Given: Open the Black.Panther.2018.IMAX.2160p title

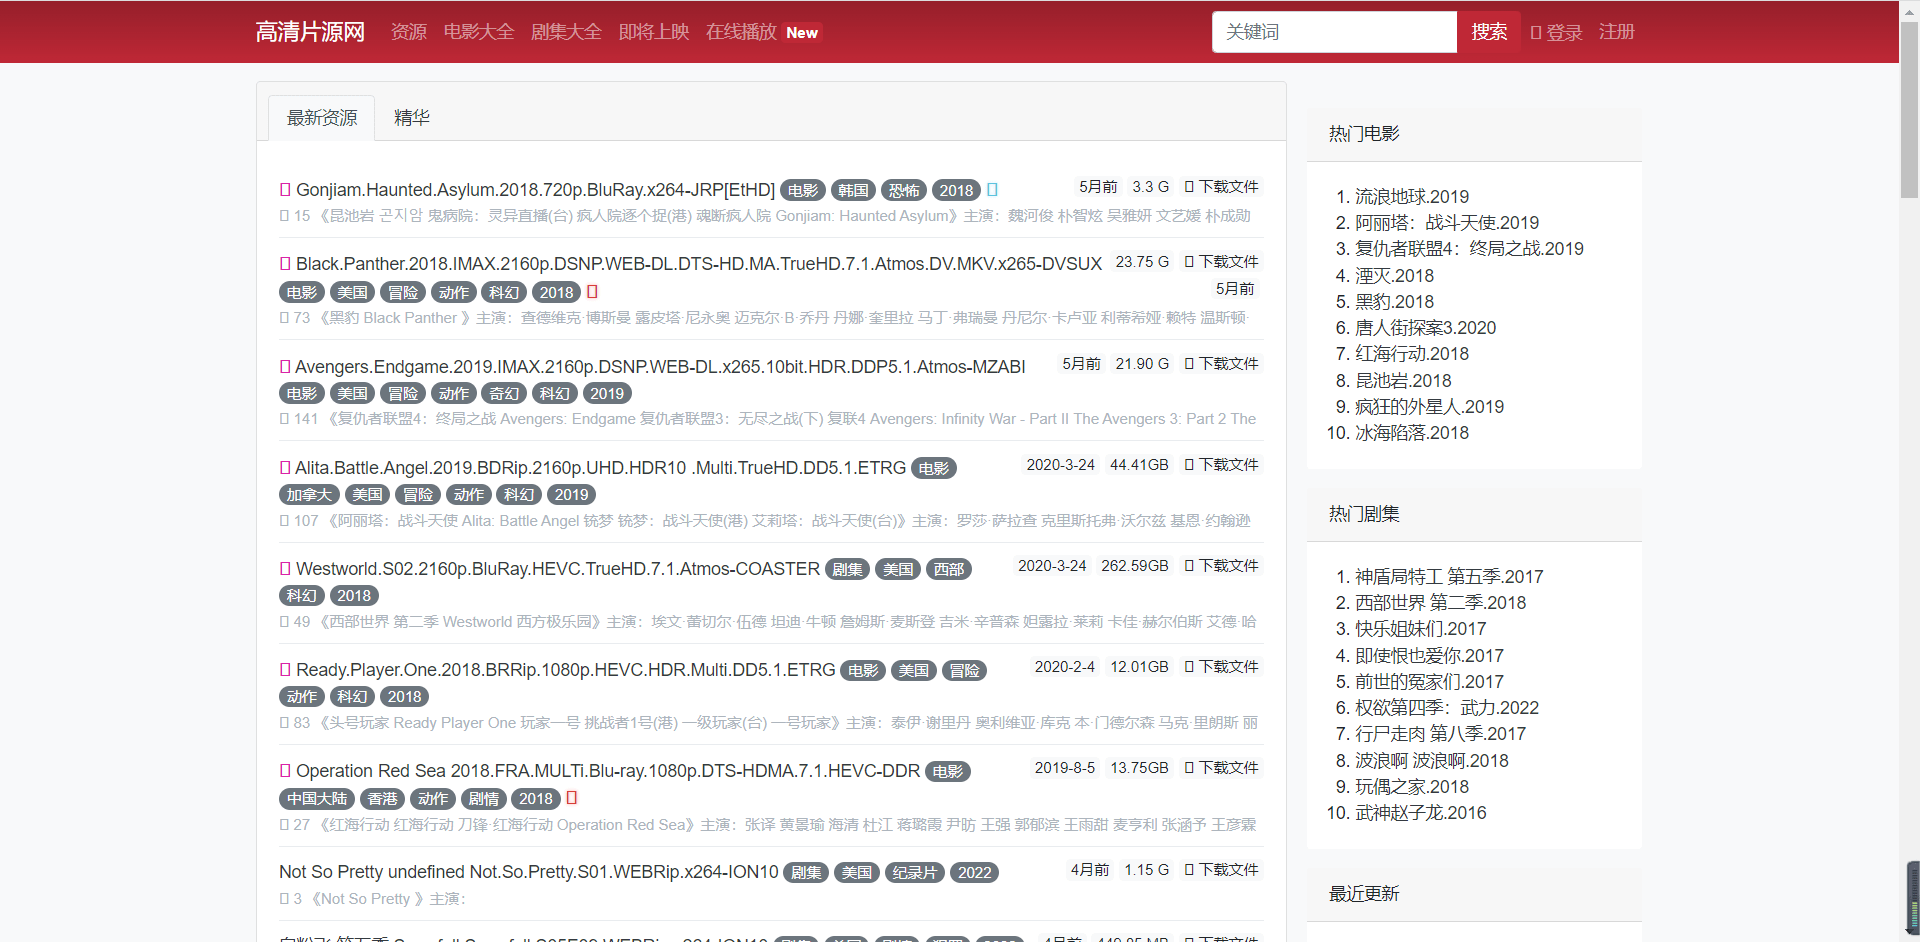Looking at the screenshot, I should pos(699,264).
